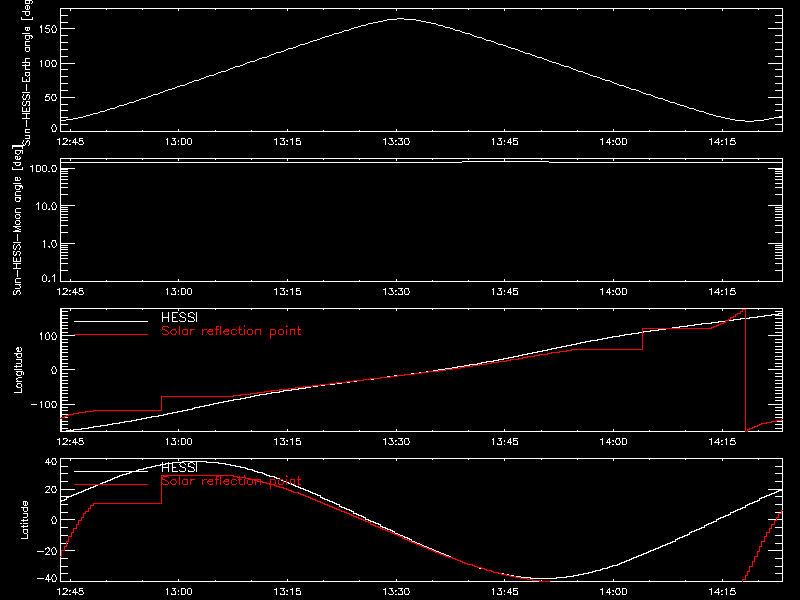Click the -40 tick on Latitude axis
This screenshot has height=600, width=800.
(47, 578)
